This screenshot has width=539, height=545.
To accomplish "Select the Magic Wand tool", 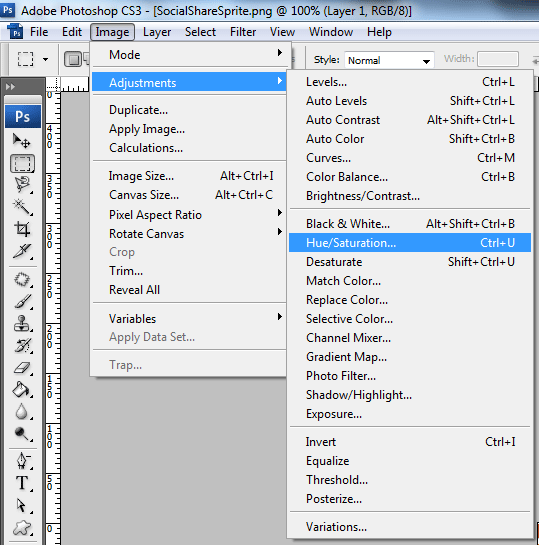I will tap(22, 207).
